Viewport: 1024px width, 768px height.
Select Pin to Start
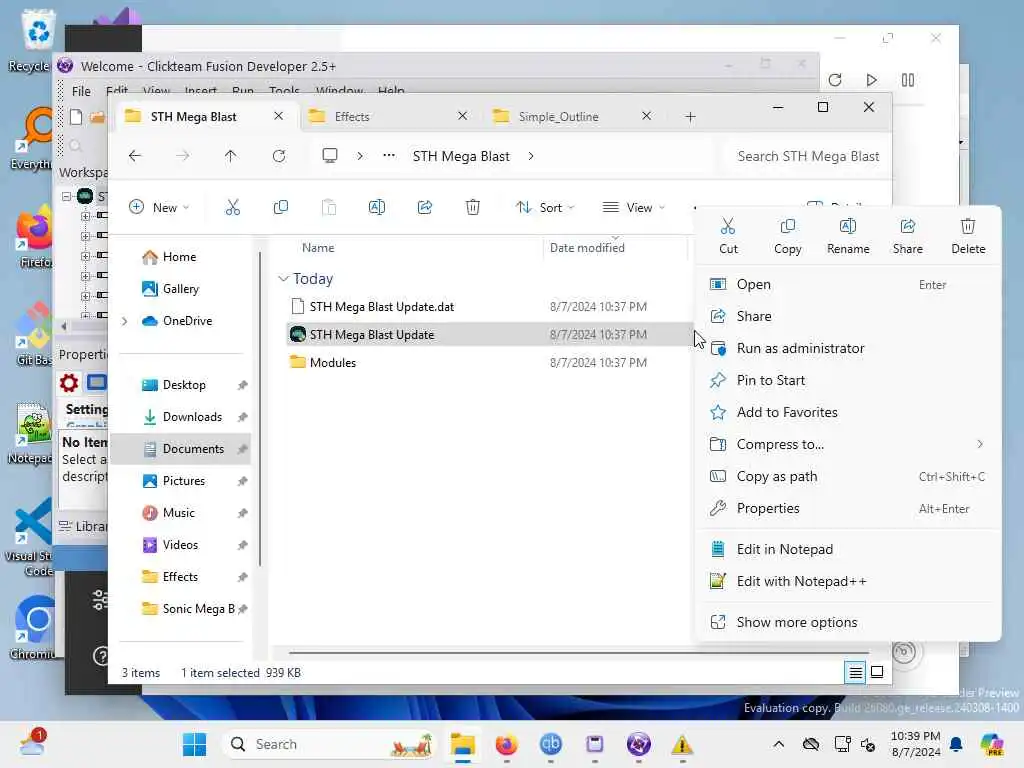point(848,380)
